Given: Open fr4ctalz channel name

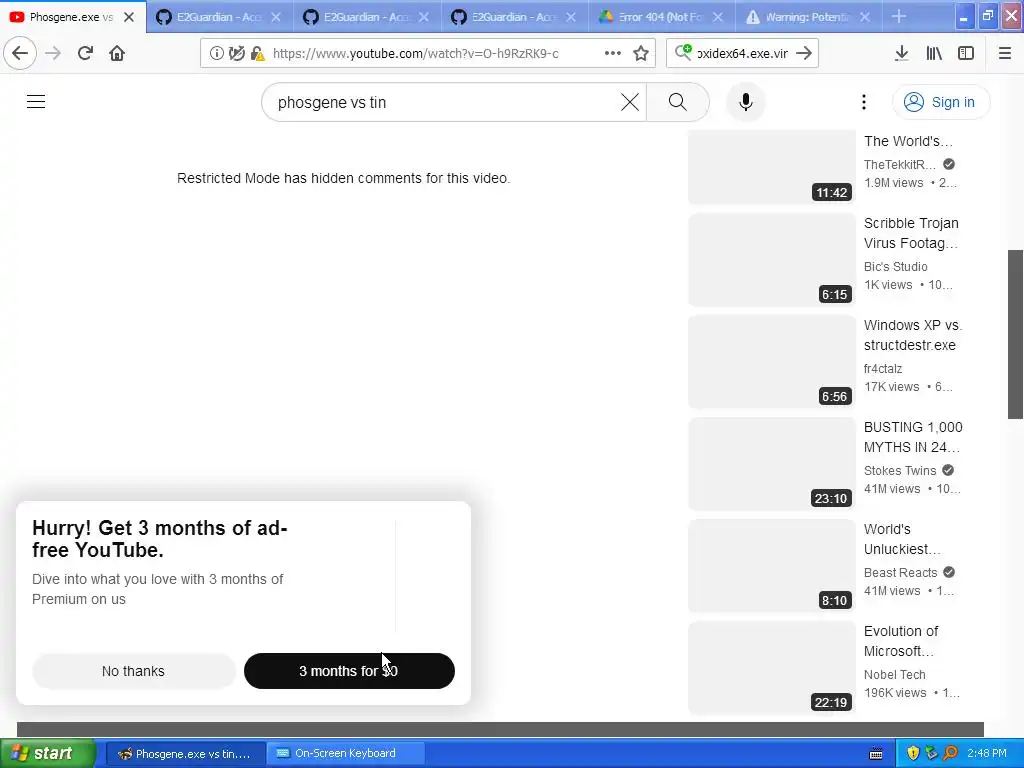Looking at the screenshot, I should click(883, 368).
